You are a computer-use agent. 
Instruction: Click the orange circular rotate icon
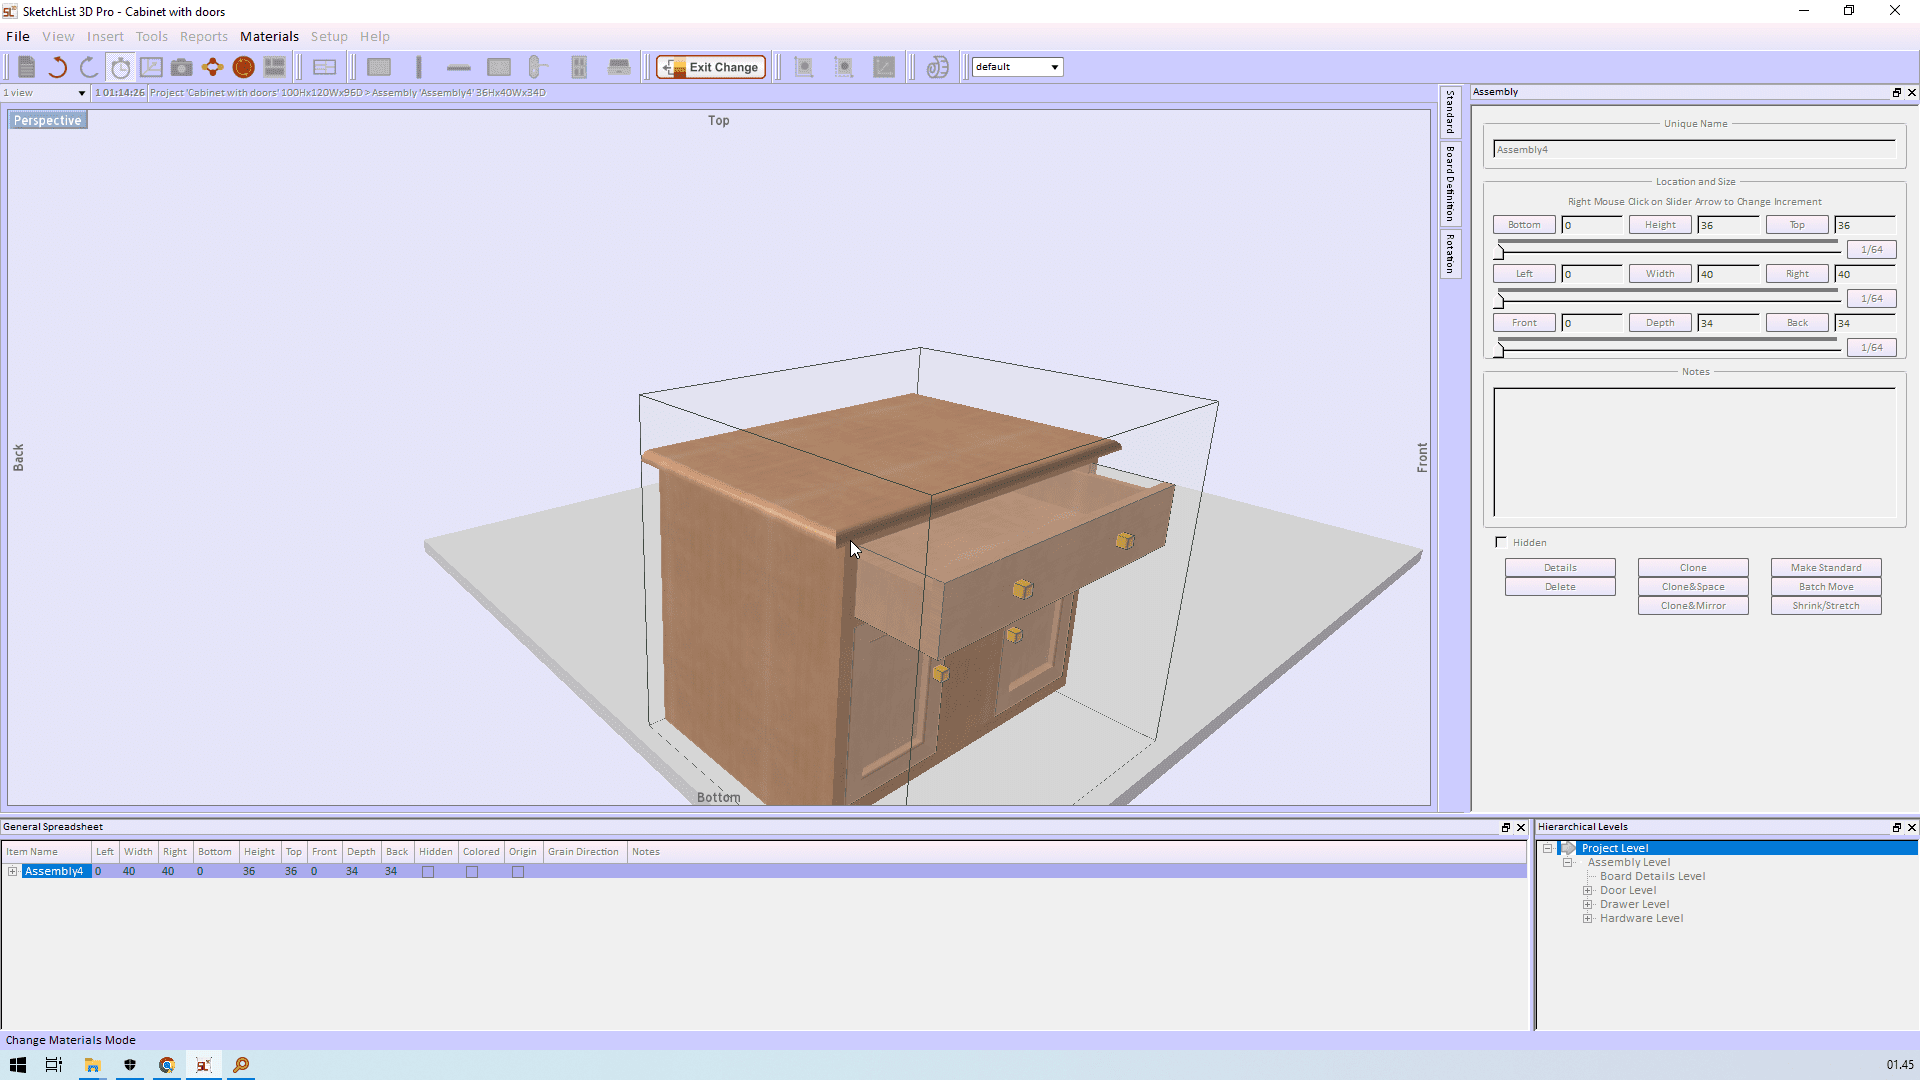243,67
